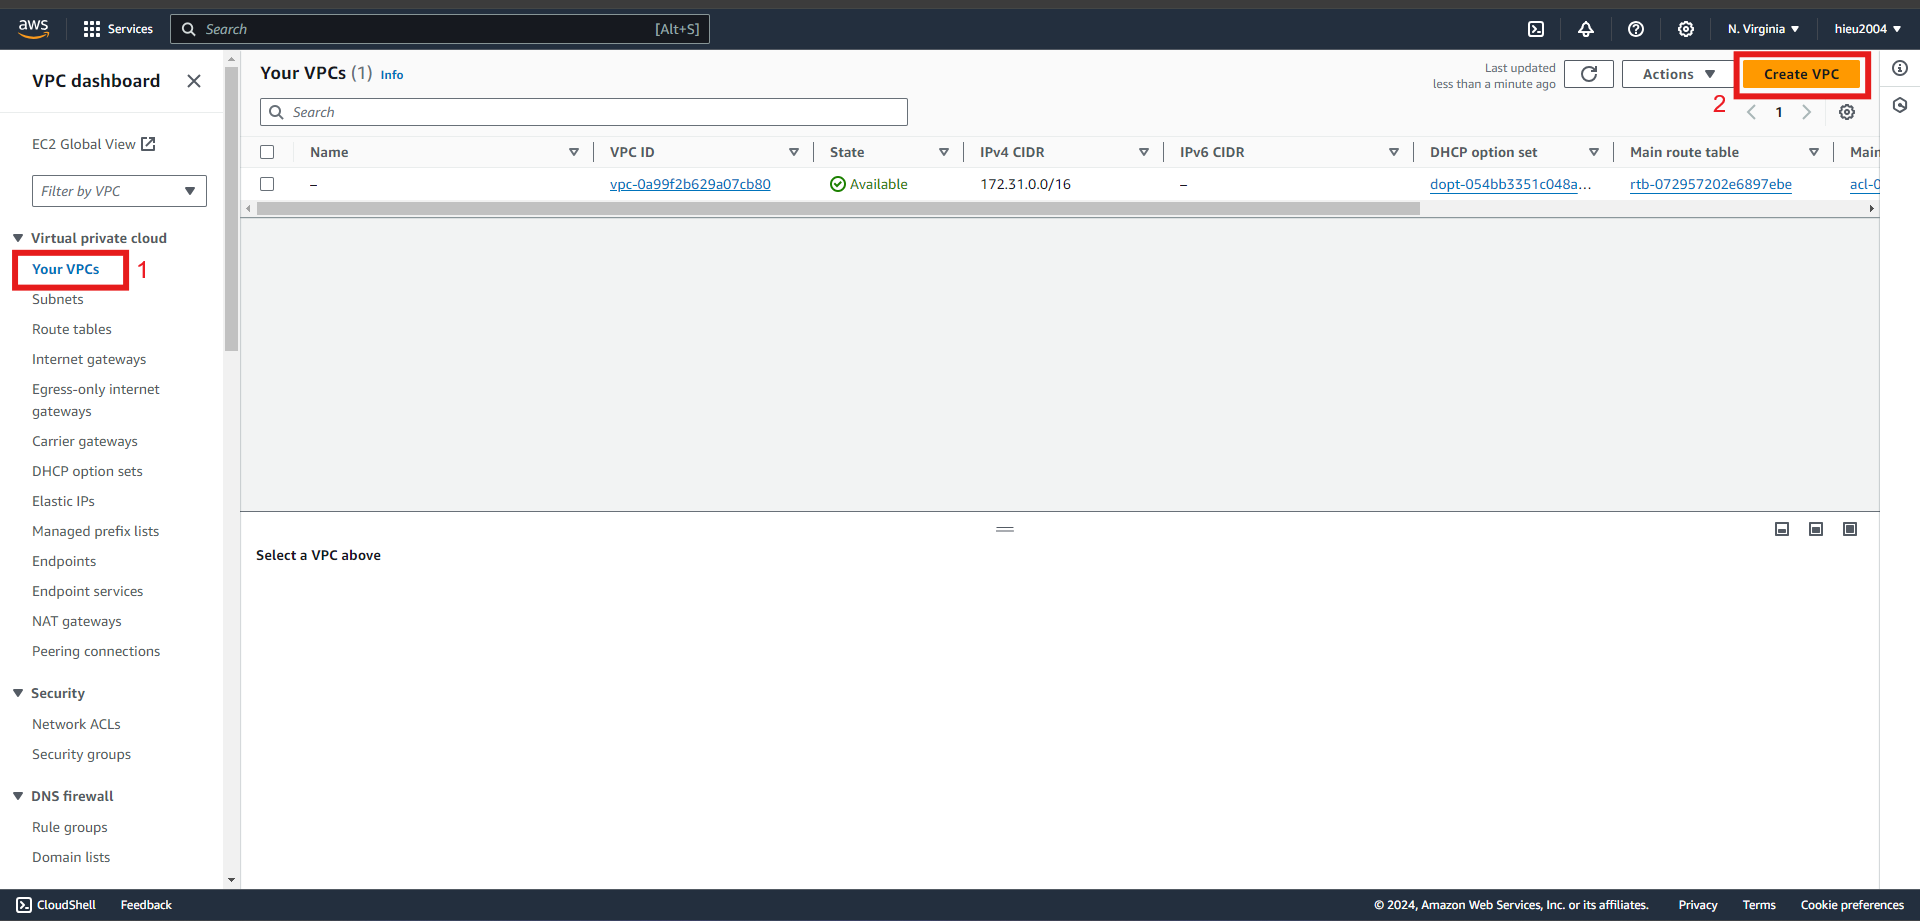Collapse split panel to minimum size
The image size is (1920, 921).
point(1782,529)
